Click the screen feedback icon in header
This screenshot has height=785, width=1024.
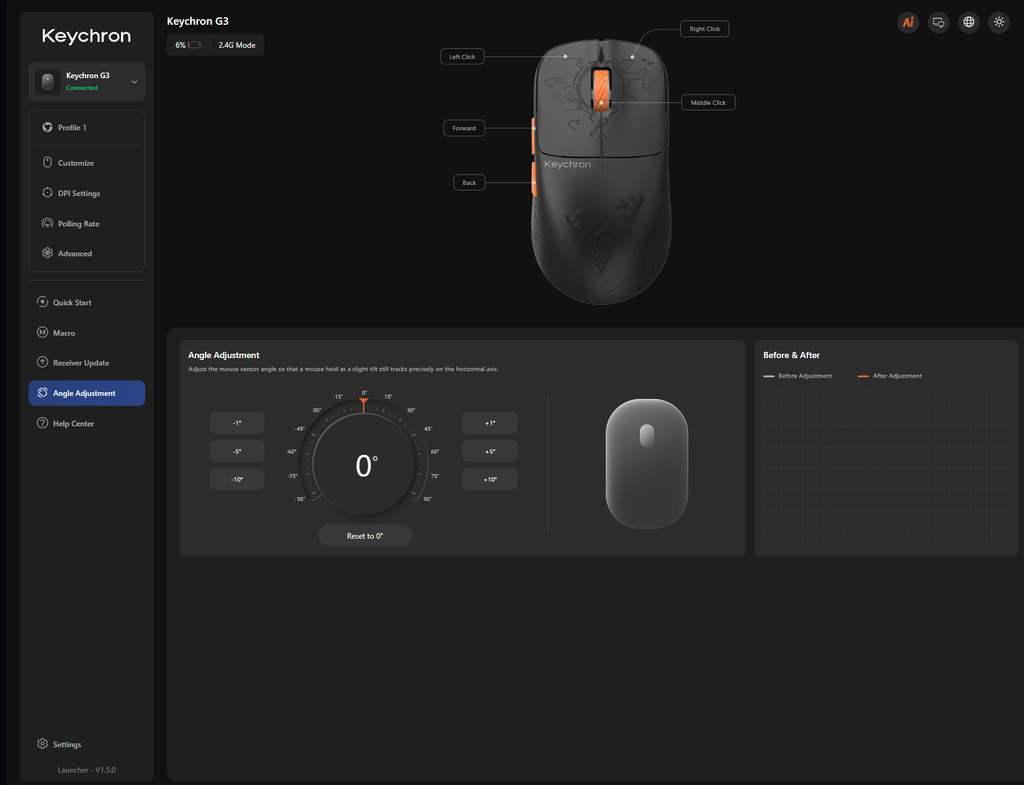pyautogui.click(x=938, y=22)
